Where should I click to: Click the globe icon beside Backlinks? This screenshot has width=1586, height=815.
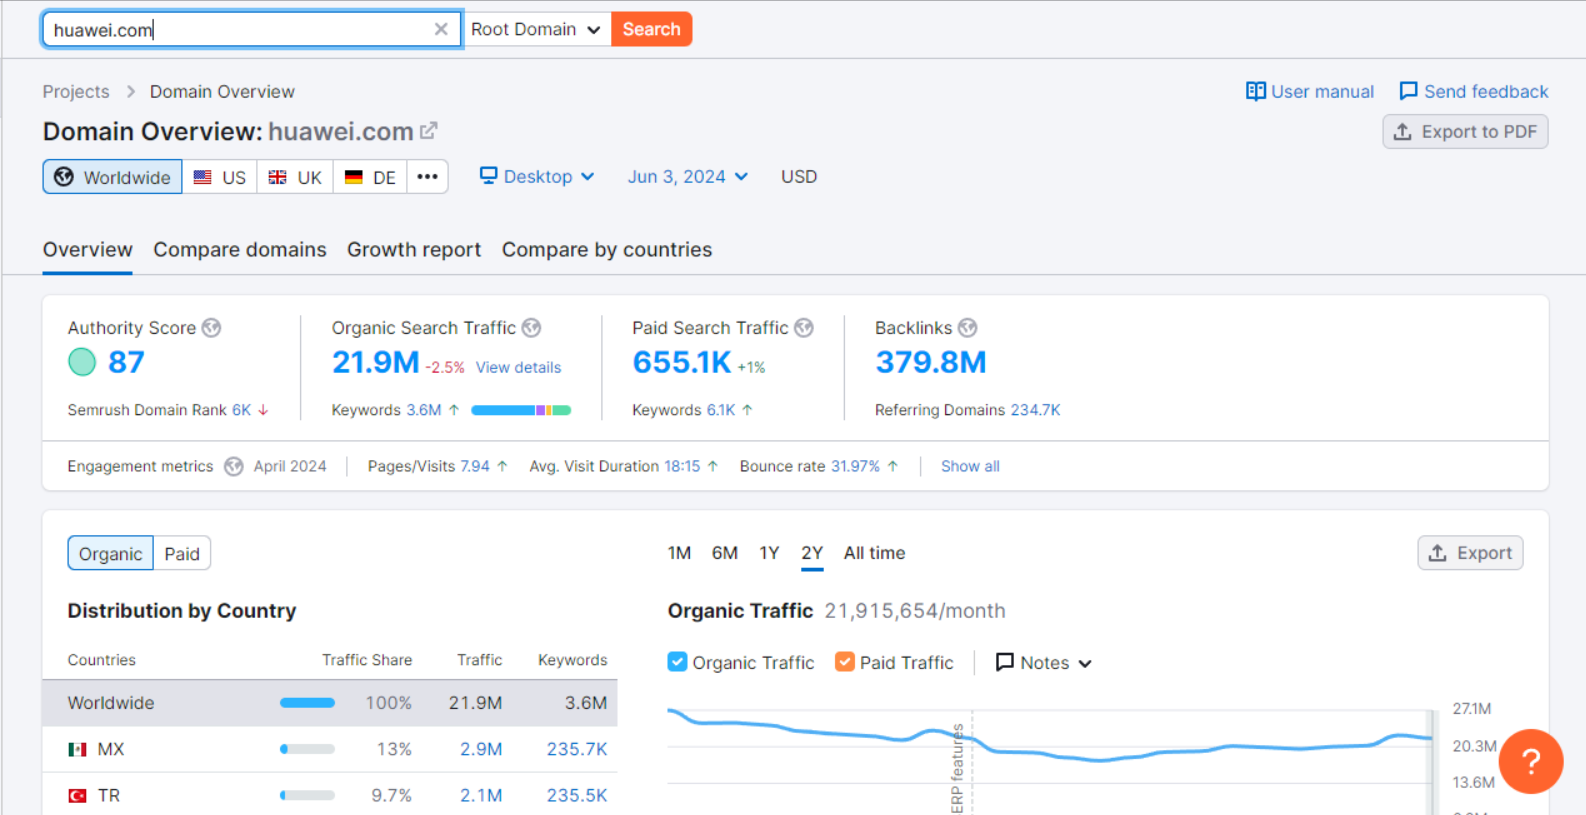pos(967,328)
